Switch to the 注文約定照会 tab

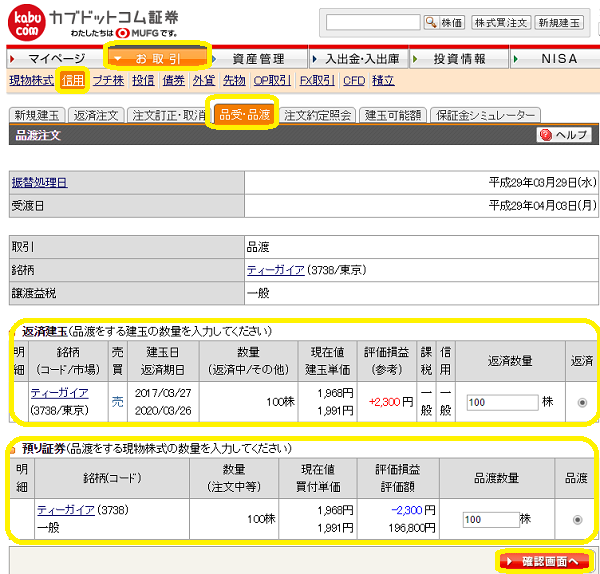[x=318, y=115]
